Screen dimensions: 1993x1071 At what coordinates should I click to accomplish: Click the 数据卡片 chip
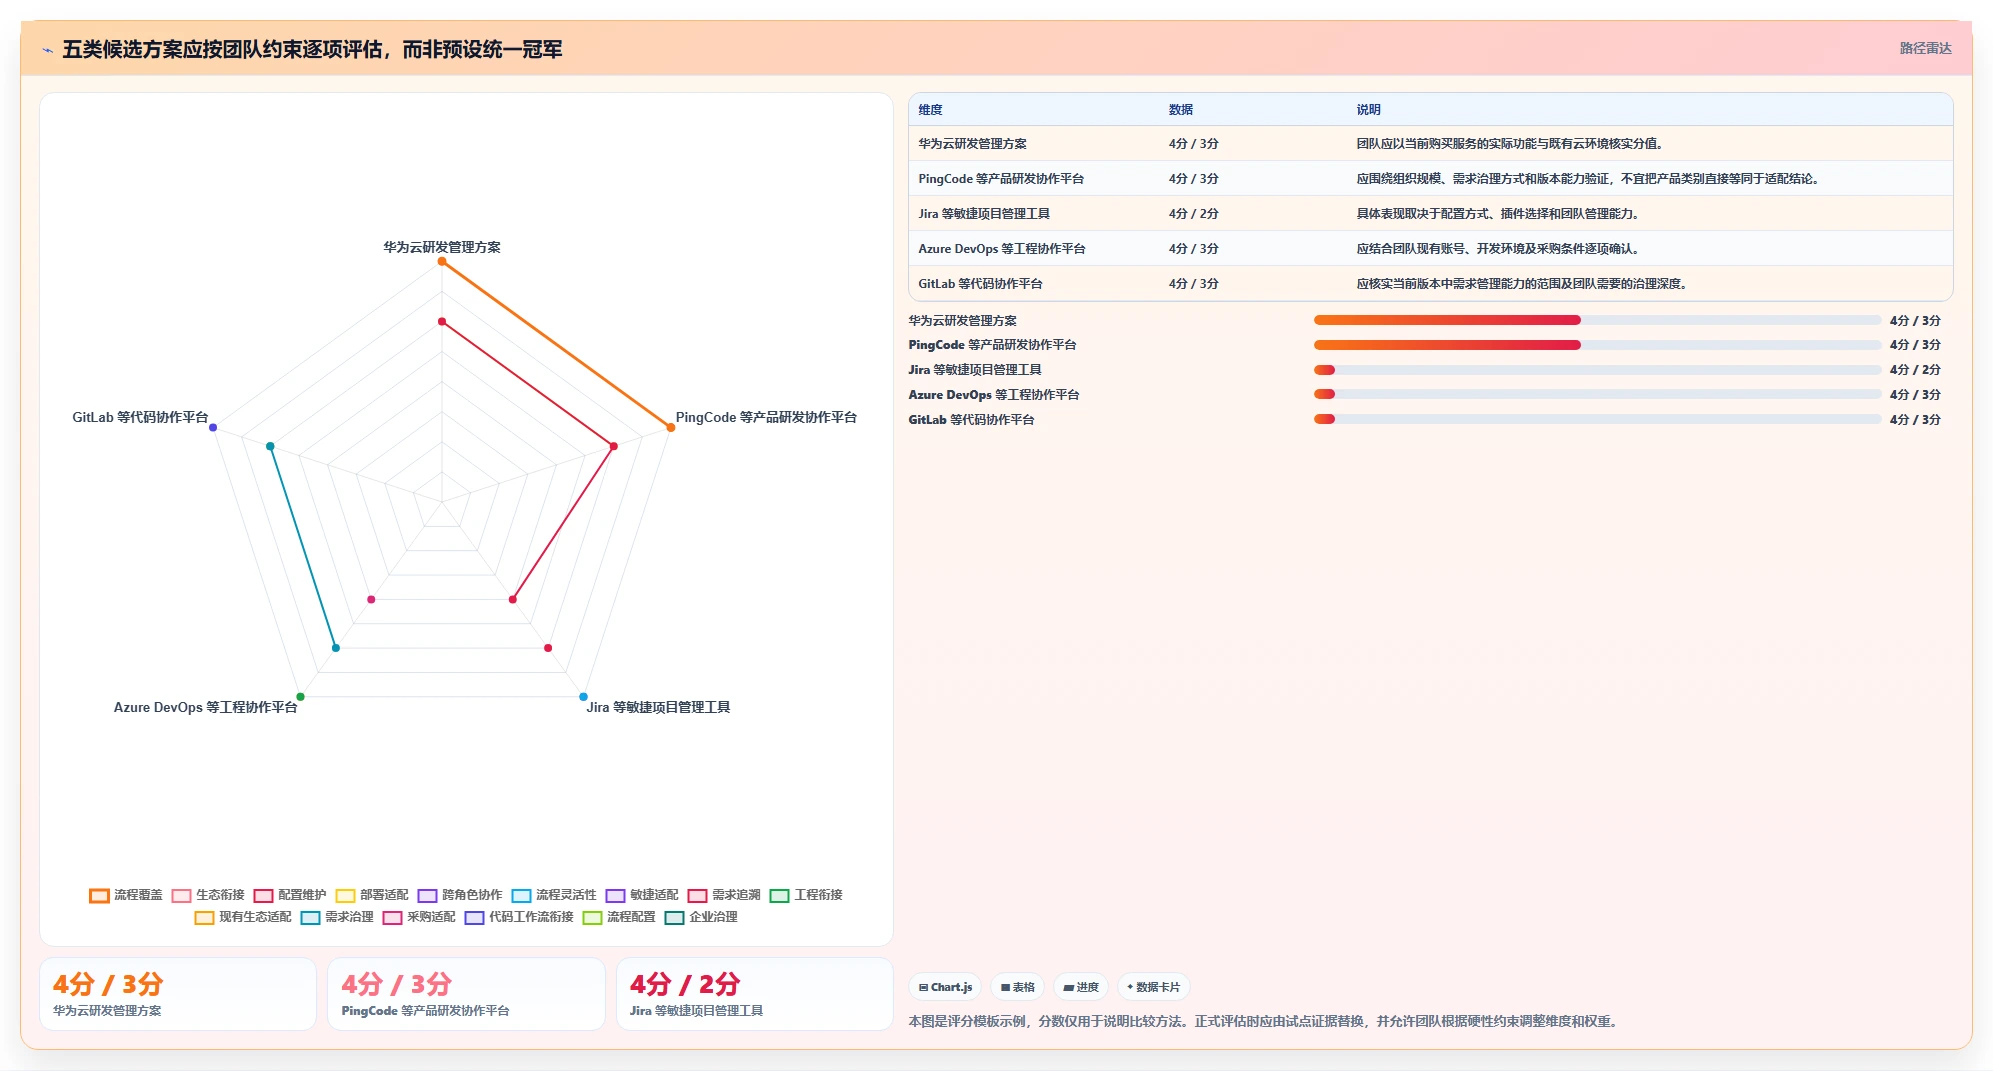tap(1153, 987)
